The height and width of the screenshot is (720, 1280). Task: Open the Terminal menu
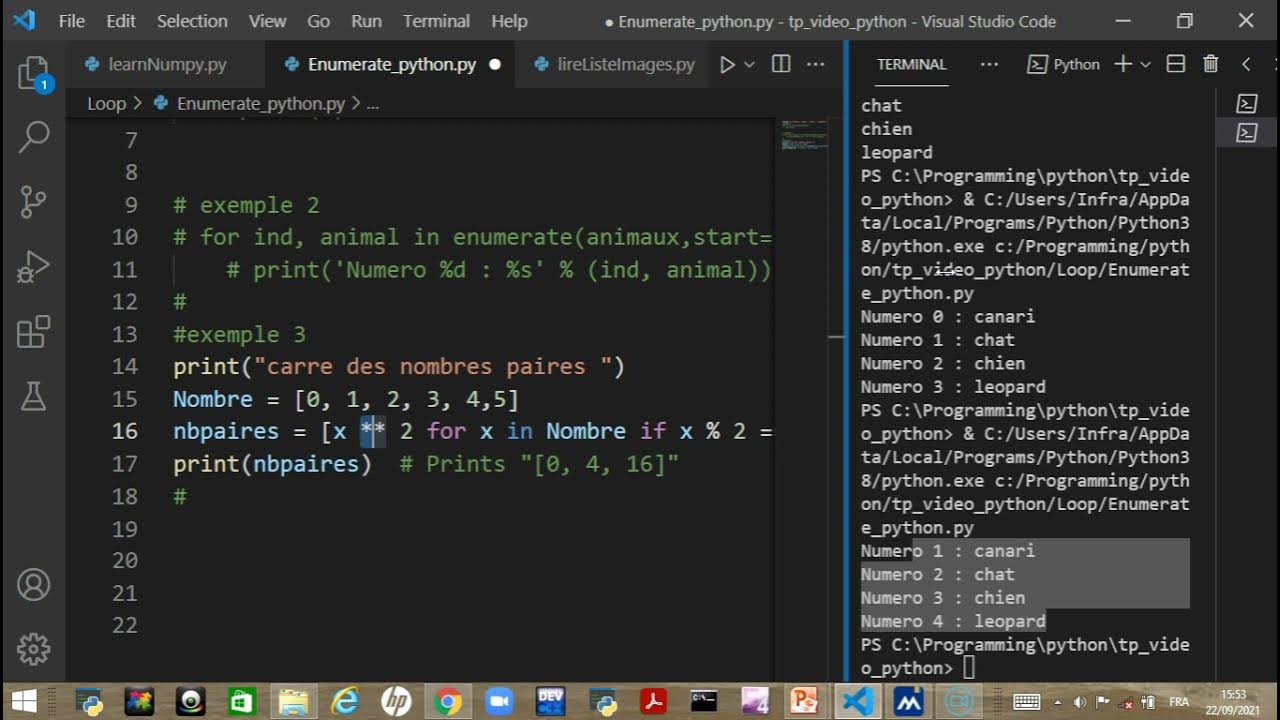coord(436,21)
